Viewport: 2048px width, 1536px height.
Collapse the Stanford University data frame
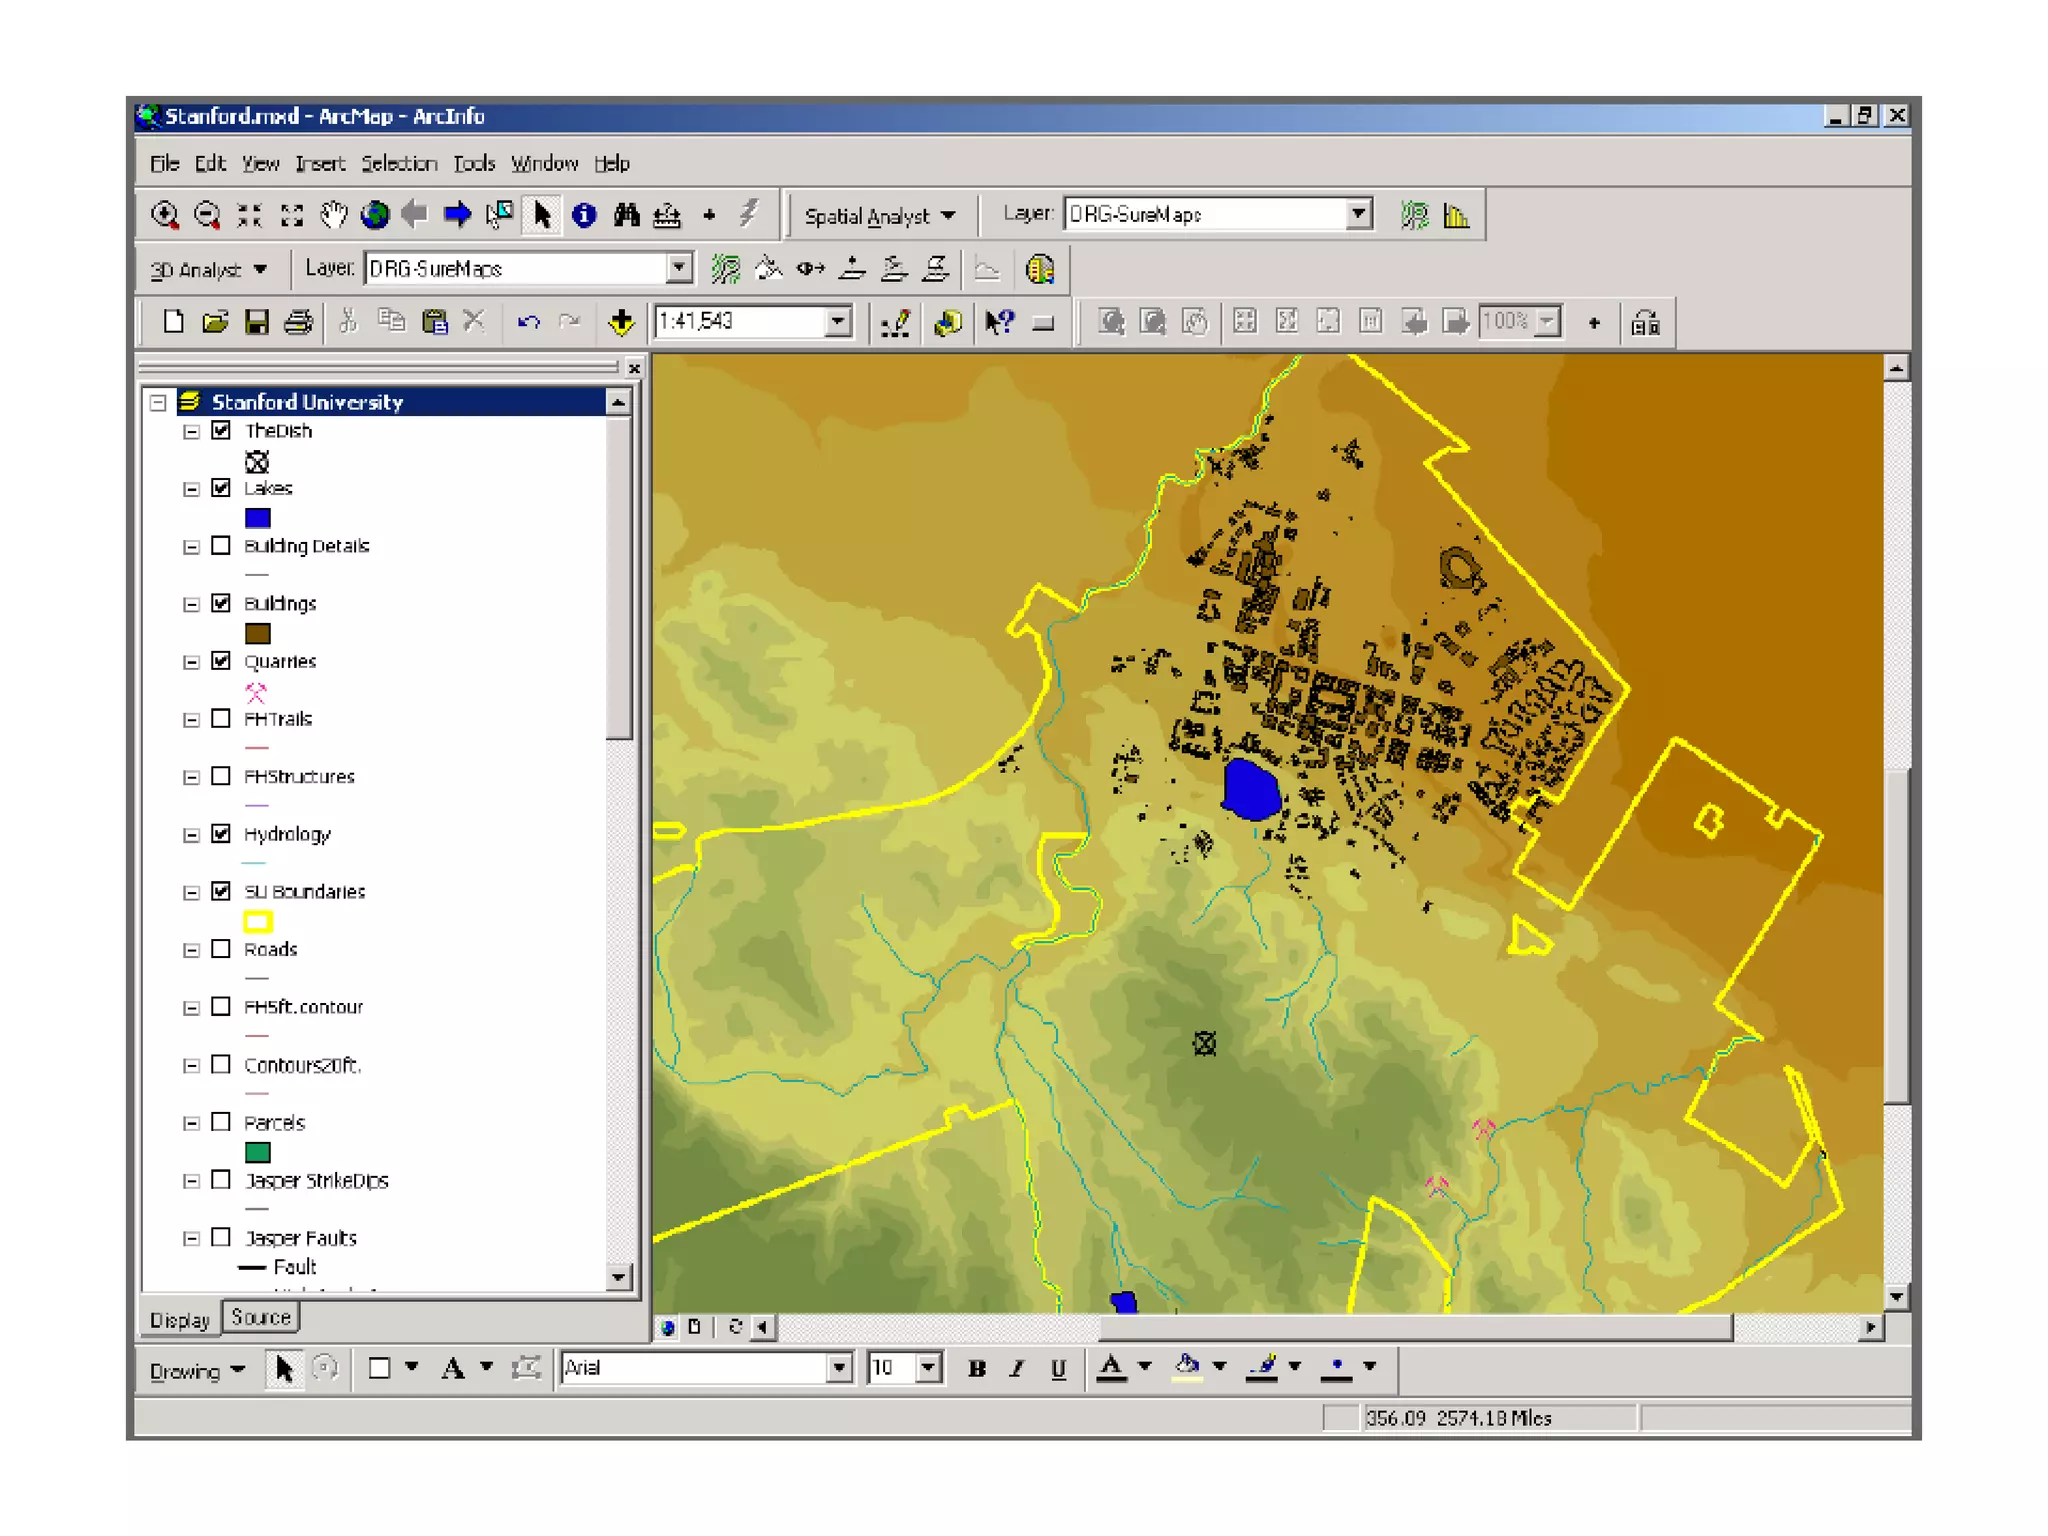pyautogui.click(x=158, y=402)
